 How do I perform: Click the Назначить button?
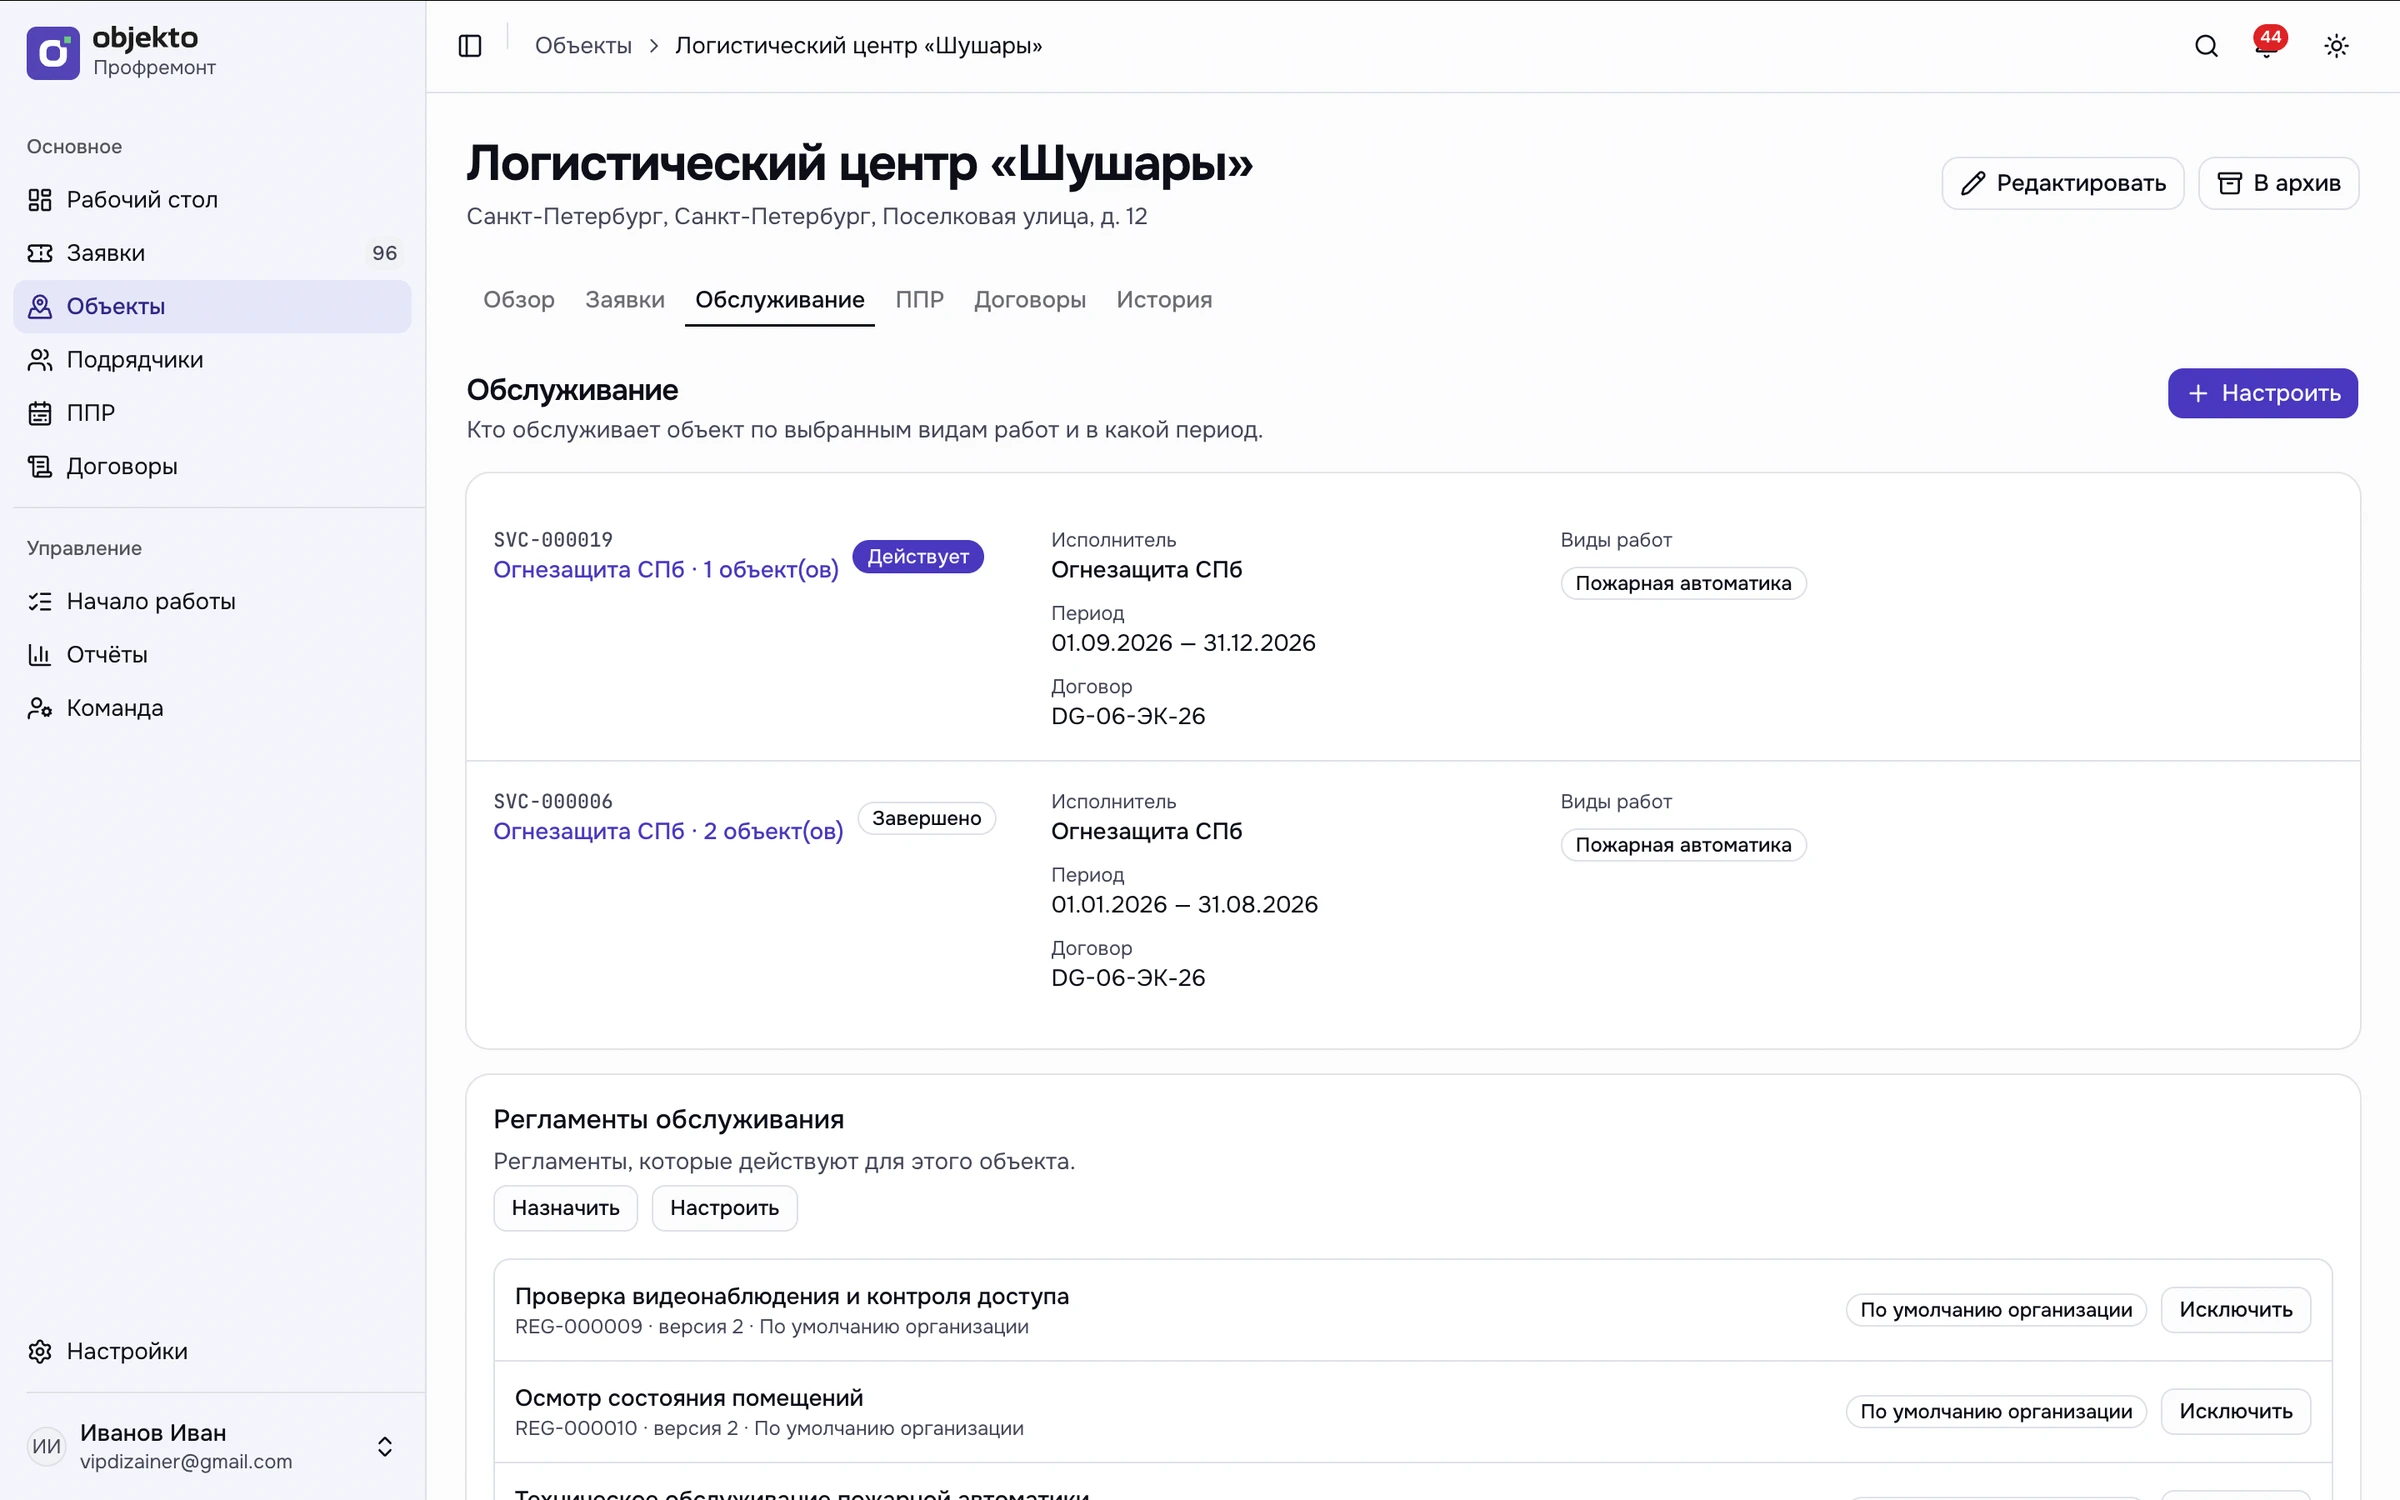coord(565,1208)
